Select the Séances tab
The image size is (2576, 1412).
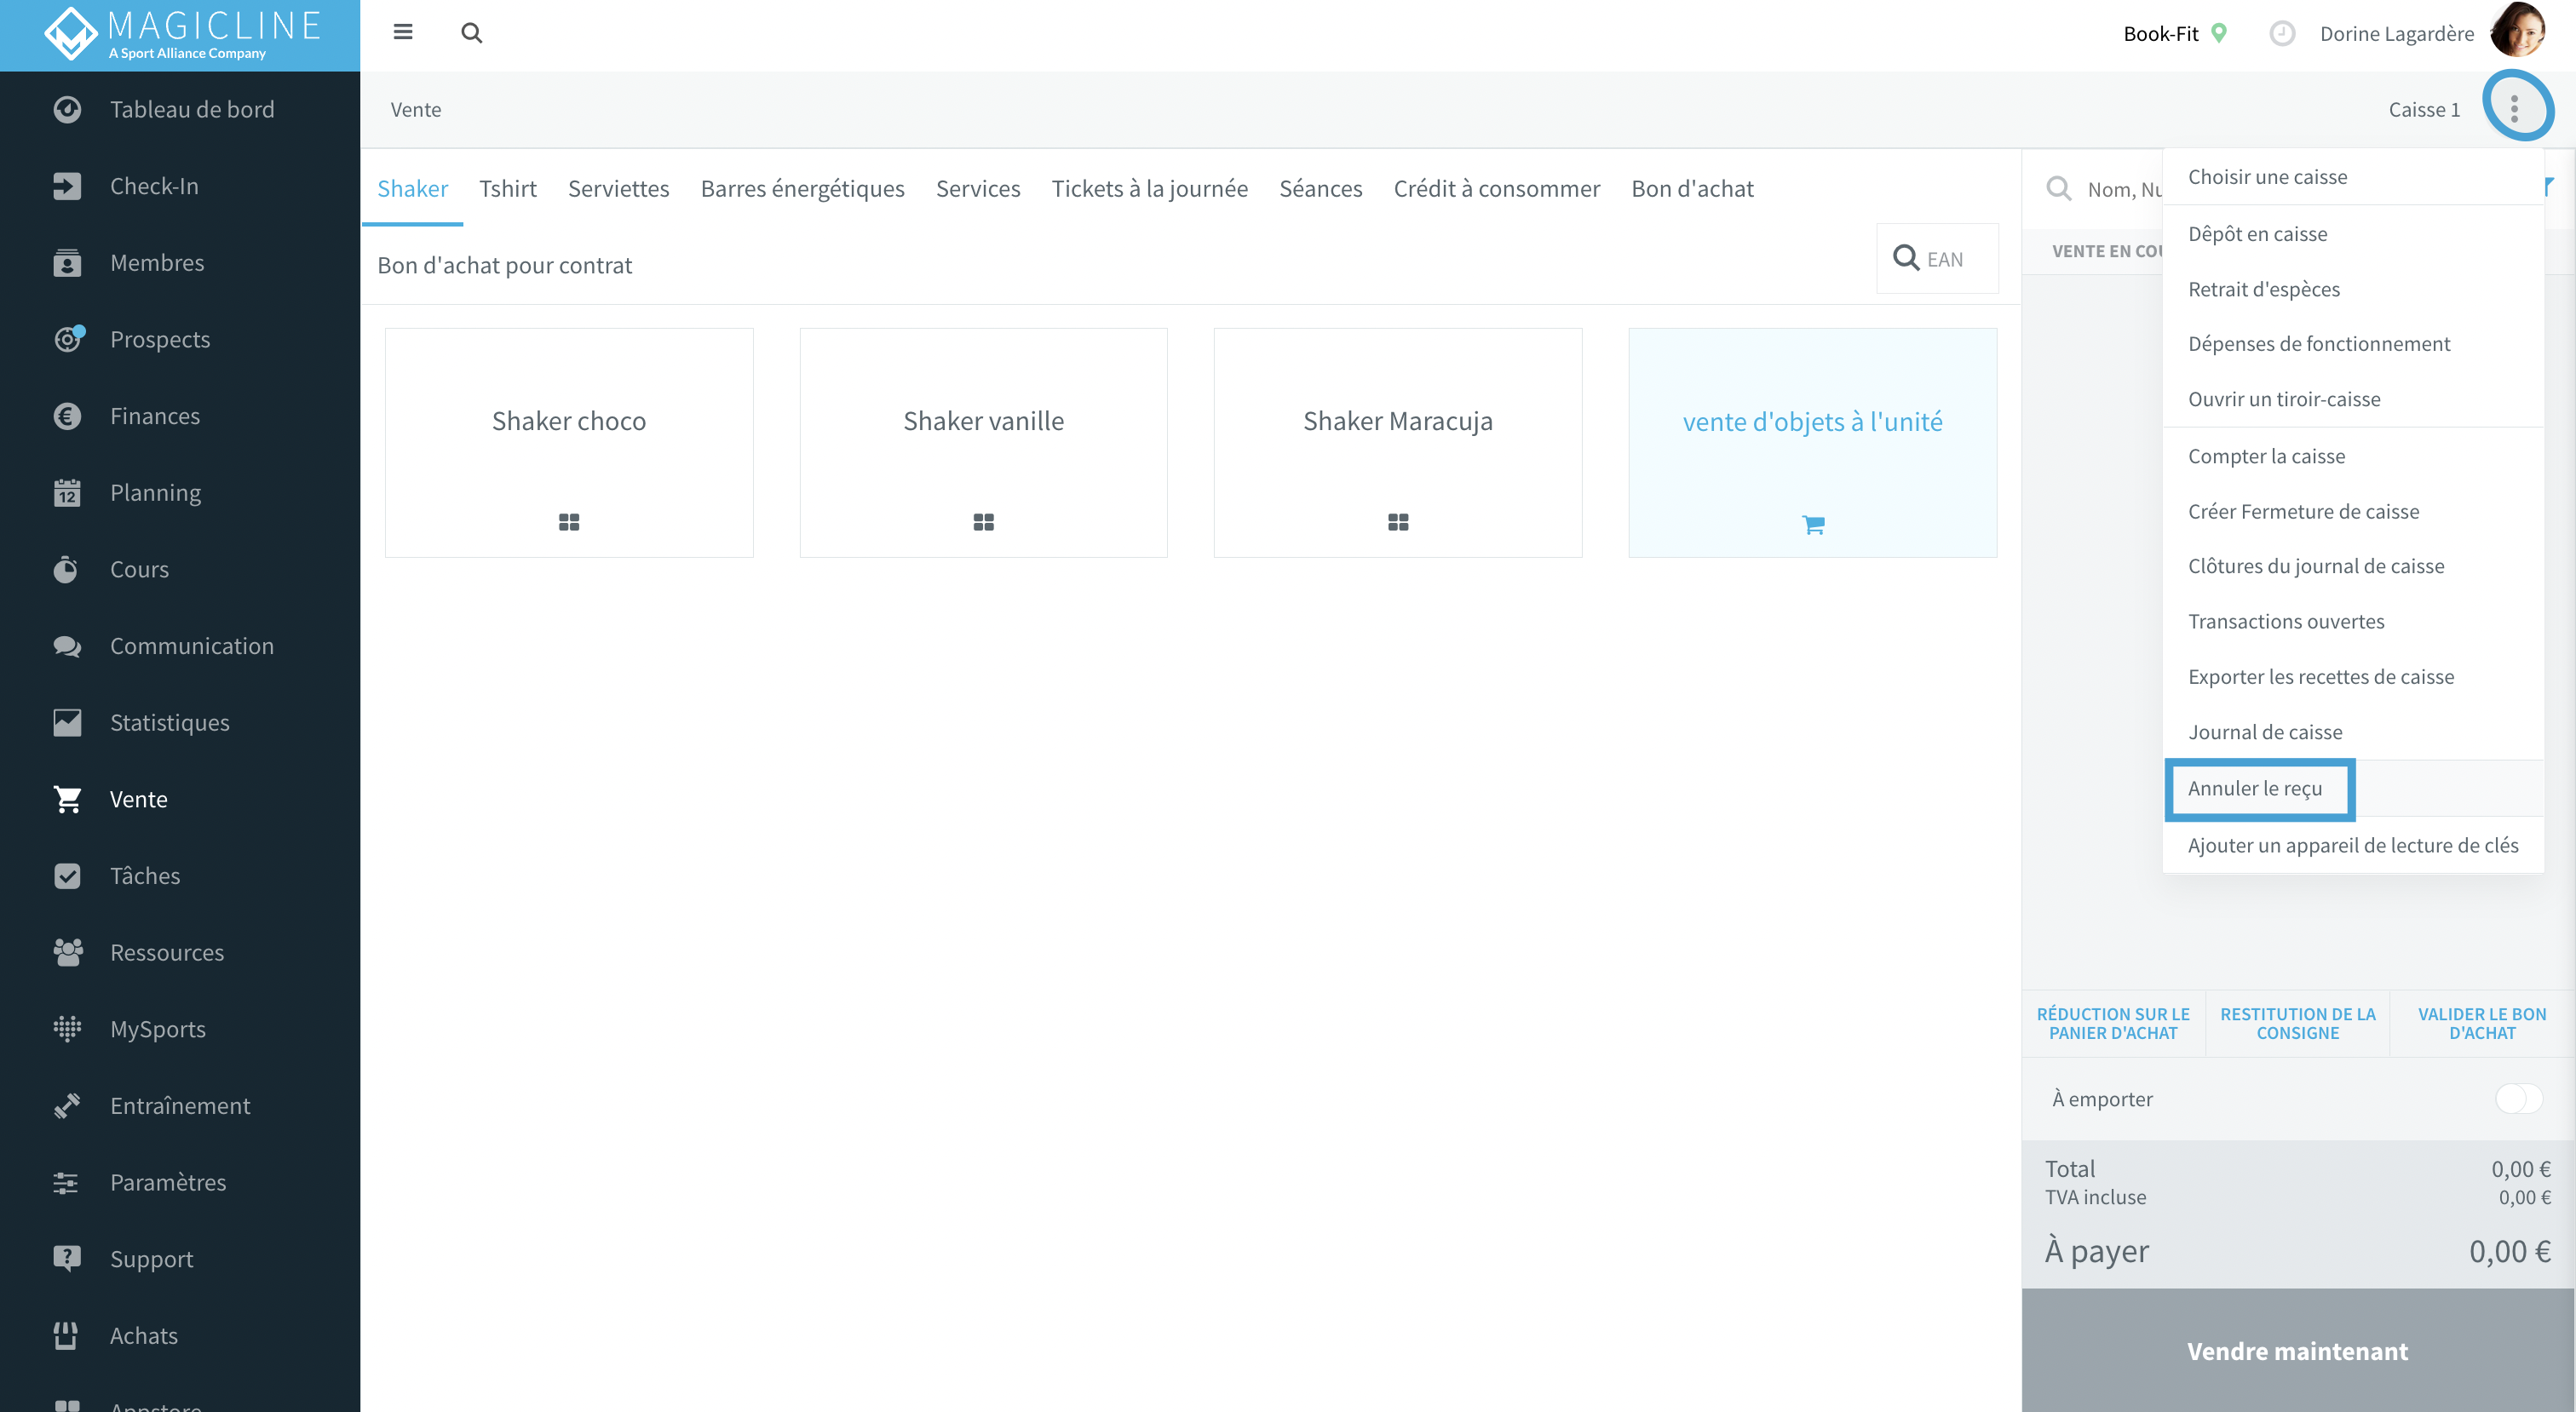coord(1320,189)
